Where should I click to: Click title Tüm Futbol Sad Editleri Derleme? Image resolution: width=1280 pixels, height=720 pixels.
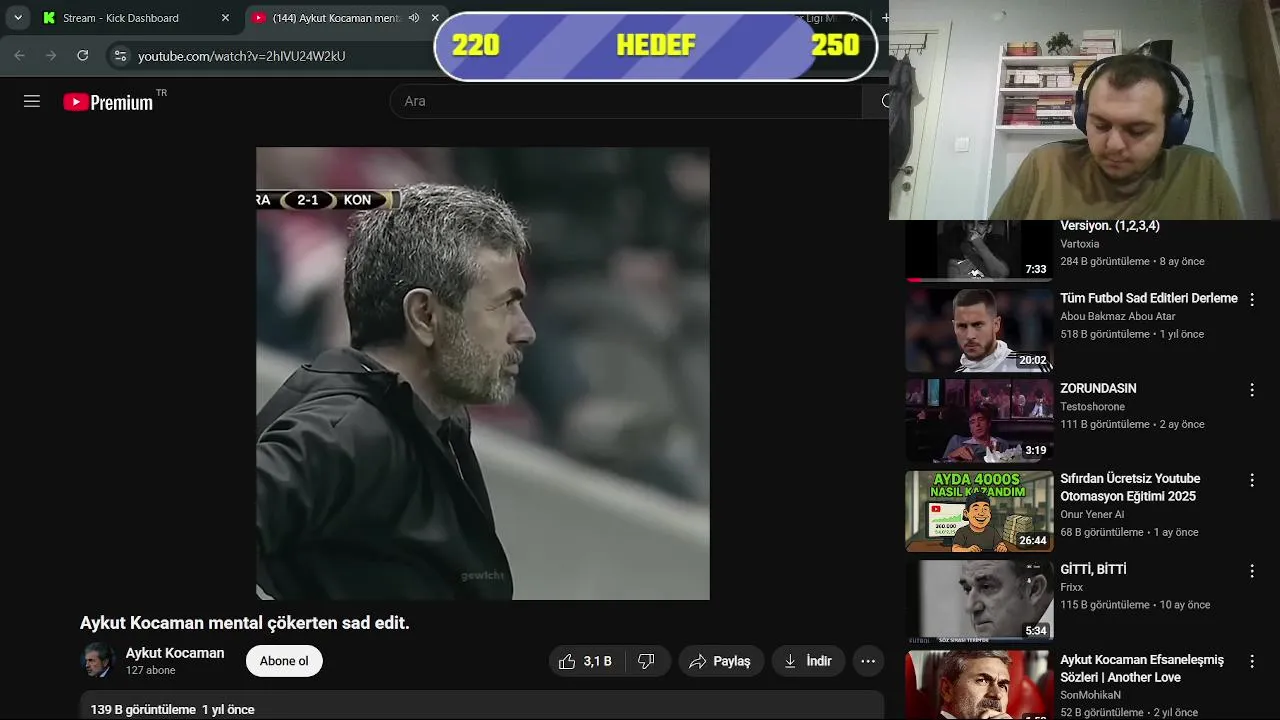[1149, 298]
